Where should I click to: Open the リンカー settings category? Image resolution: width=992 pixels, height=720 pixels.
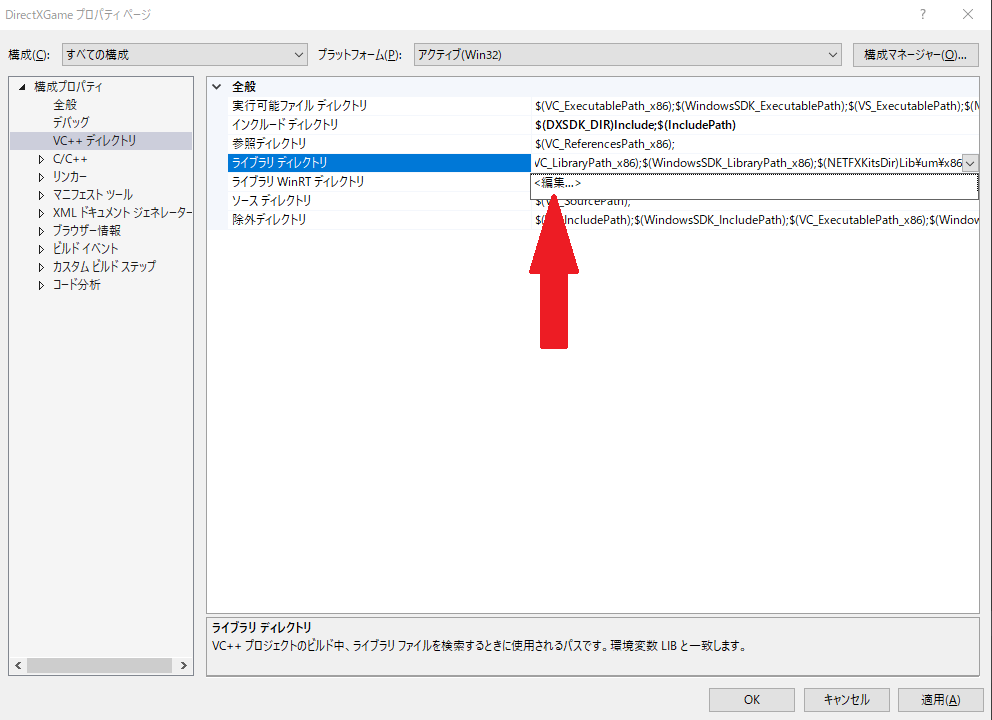pyautogui.click(x=70, y=177)
